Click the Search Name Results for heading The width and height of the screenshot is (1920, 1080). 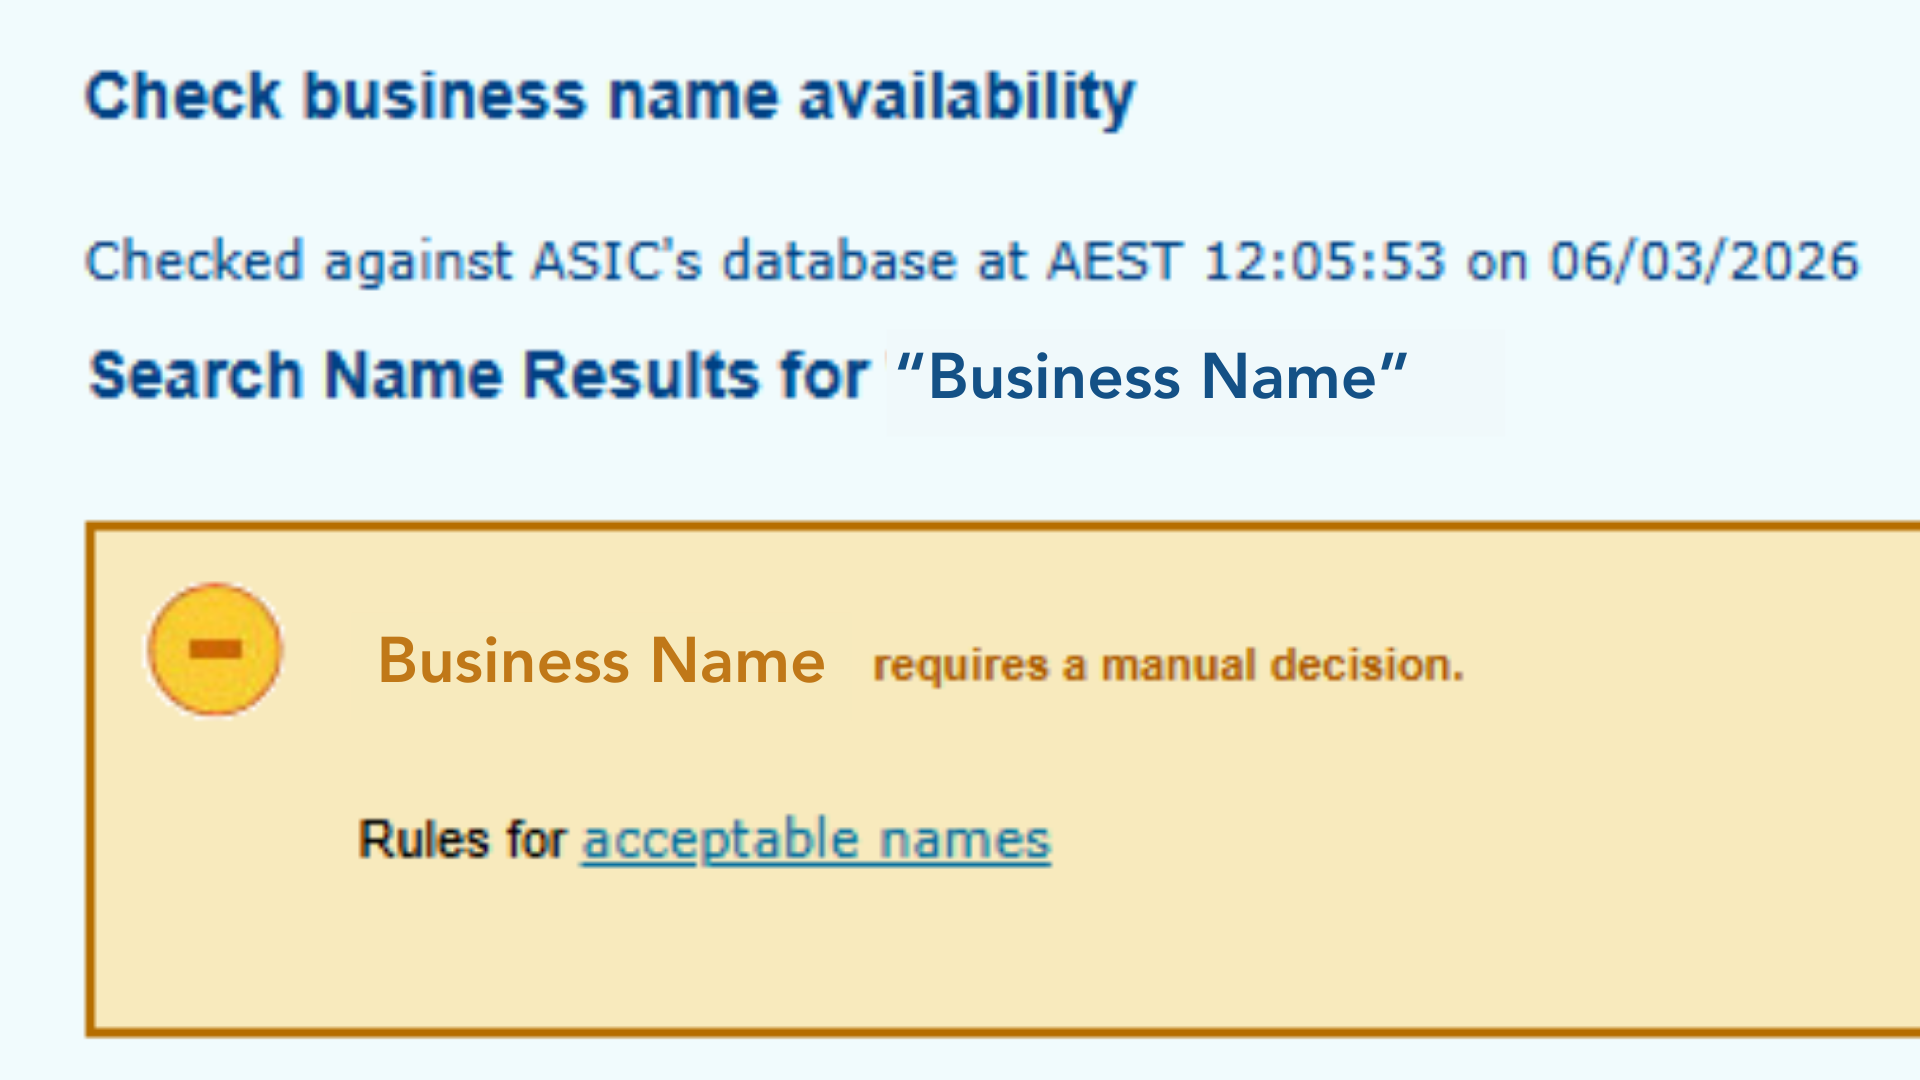(478, 376)
